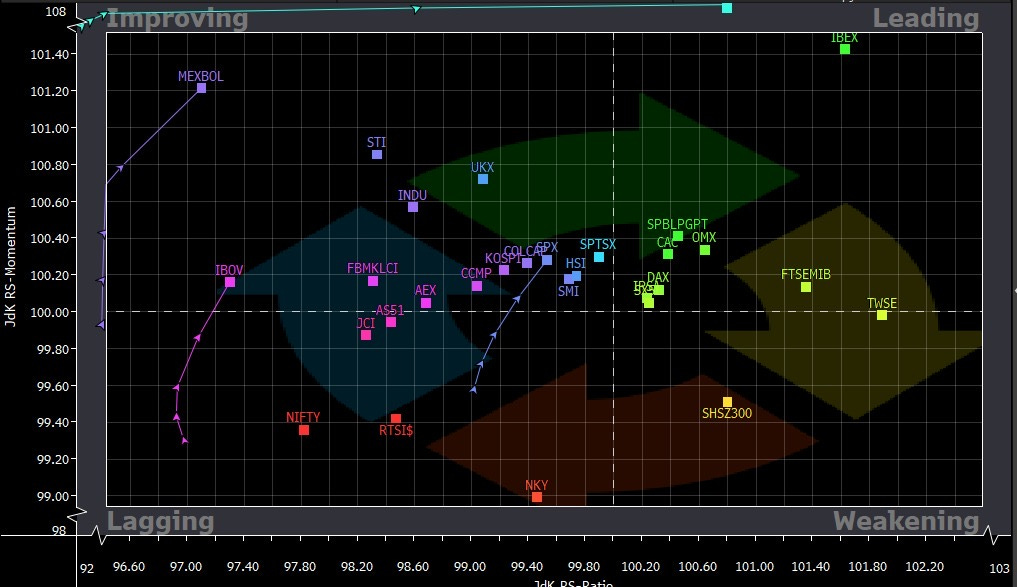The image size is (1017, 587).
Task: Click the Improving quadrant label
Action: (x=176, y=18)
